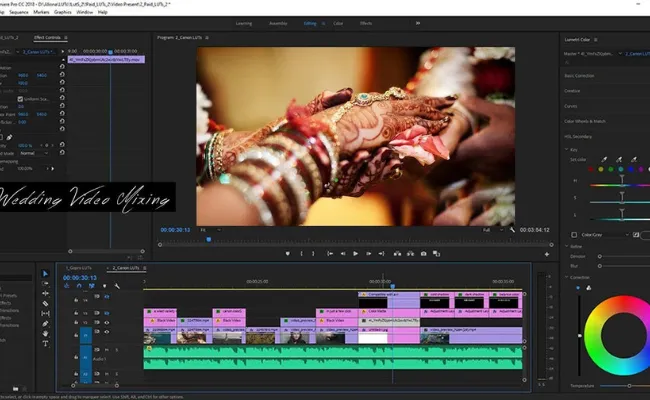Click the blue color swatch in Key

point(631,169)
